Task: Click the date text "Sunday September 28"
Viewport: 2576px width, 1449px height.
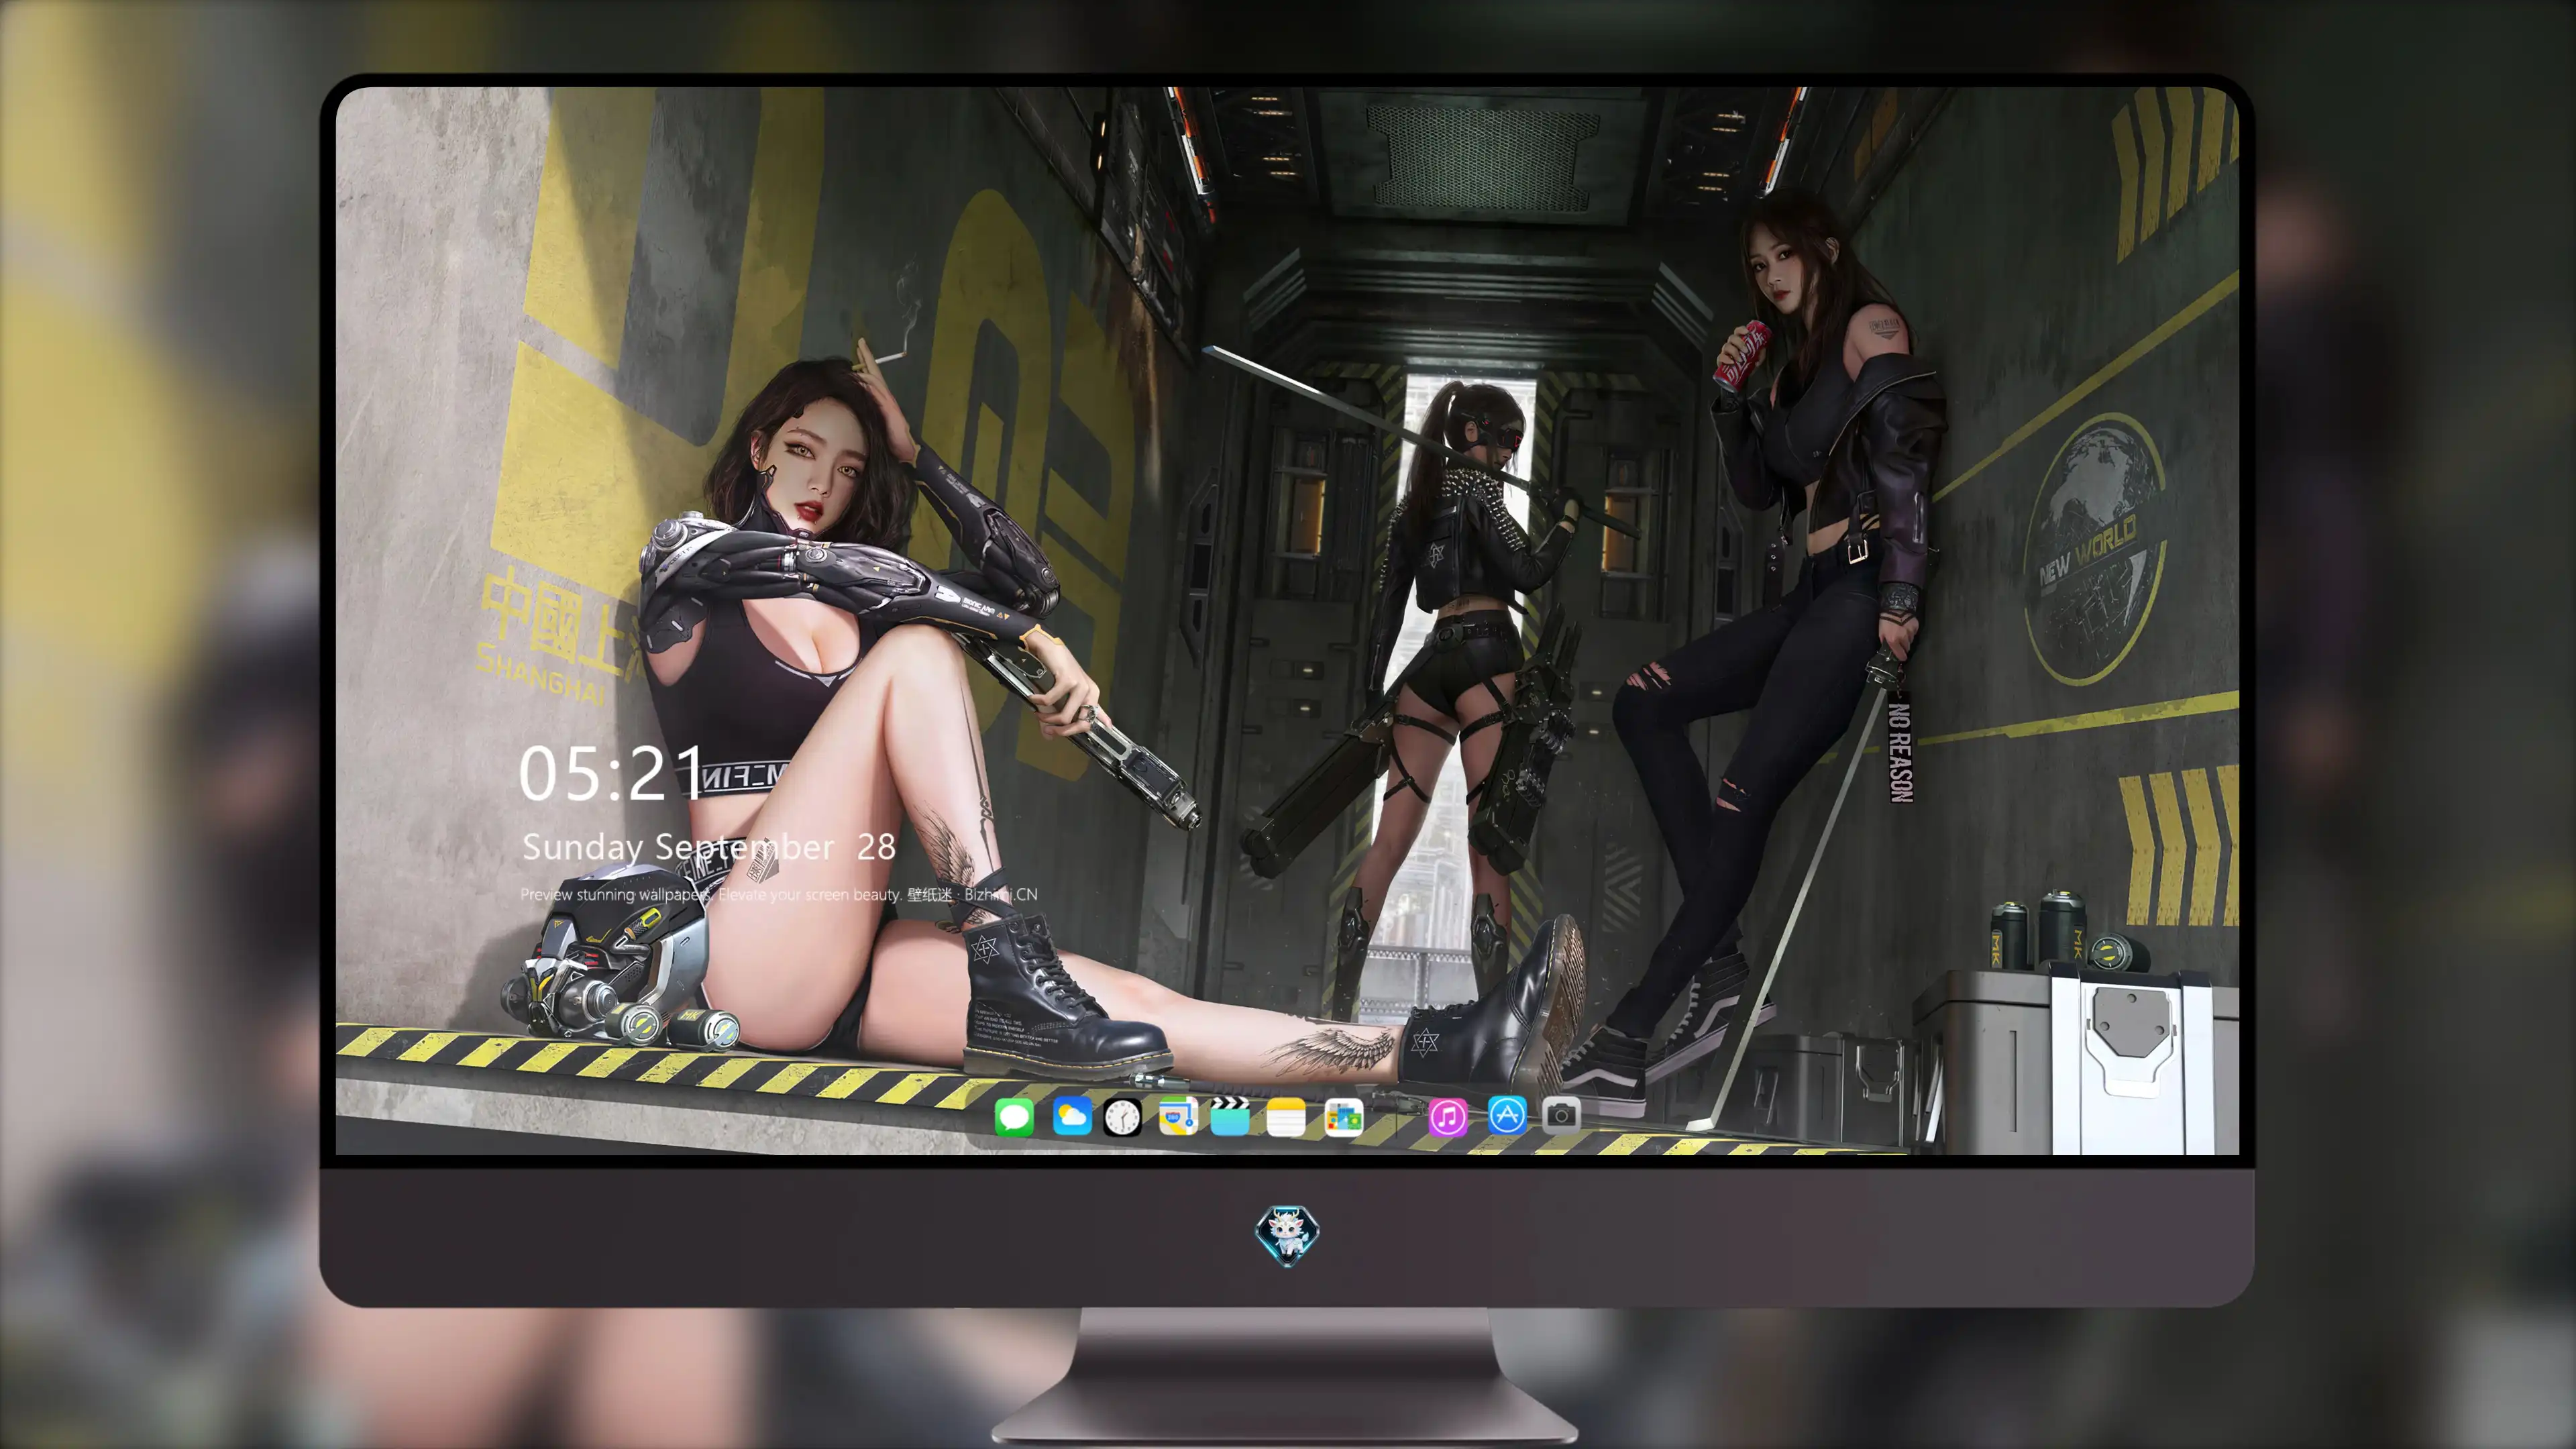Action: tap(709, 848)
